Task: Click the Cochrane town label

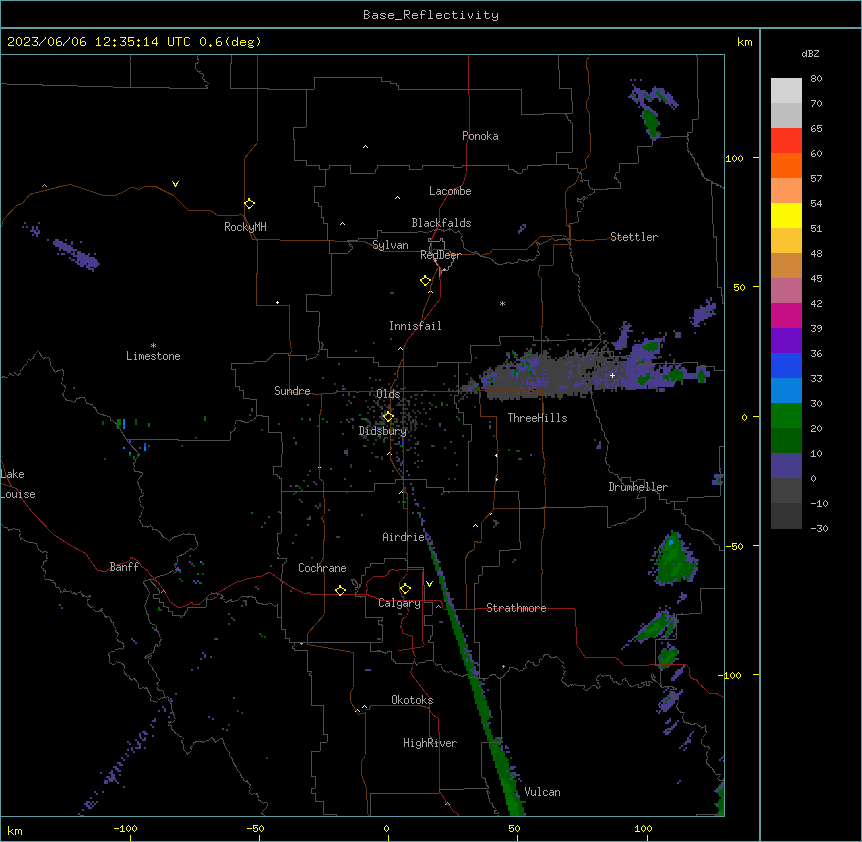Action: (x=322, y=568)
